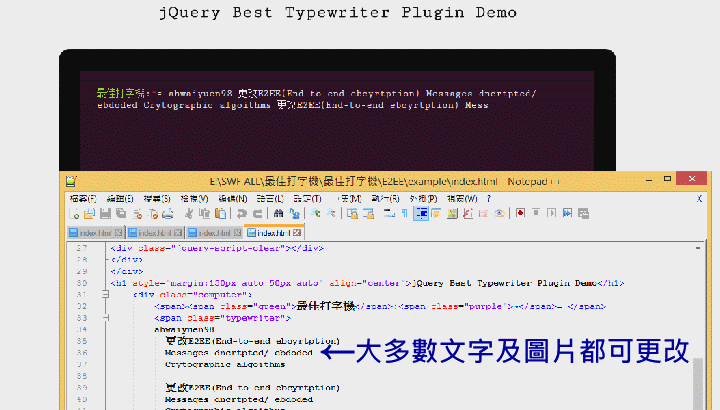Click the Paste clipboard icon
The width and height of the screenshot is (720, 410).
(x=221, y=213)
